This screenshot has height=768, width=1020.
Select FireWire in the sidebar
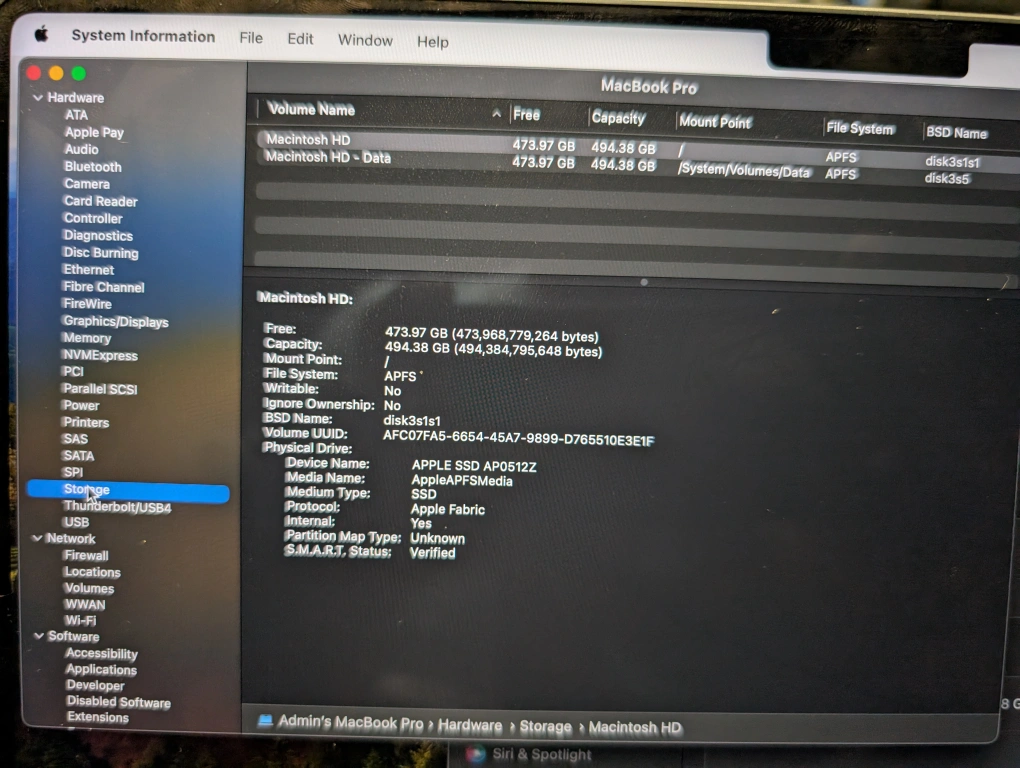coord(87,304)
